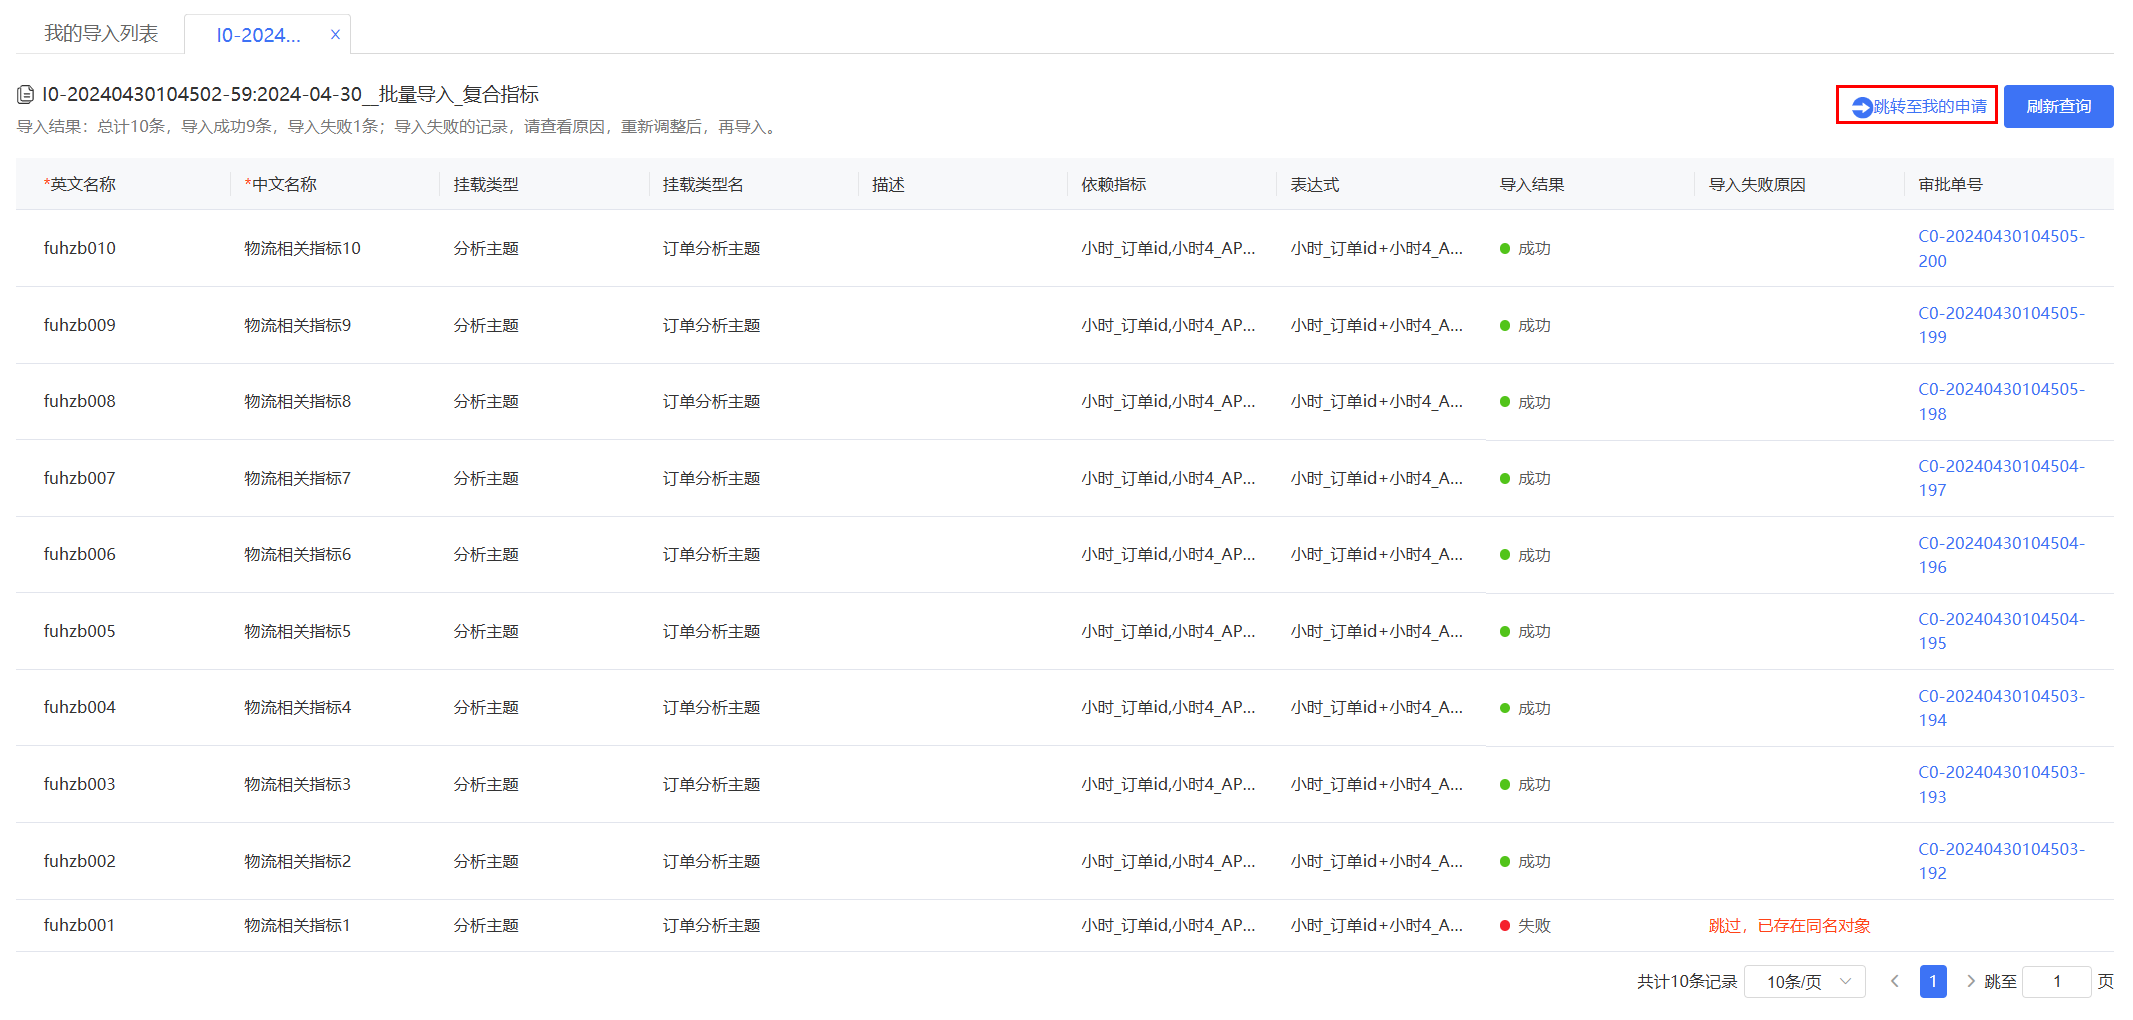Click the document icon beside the import title

[x=26, y=95]
